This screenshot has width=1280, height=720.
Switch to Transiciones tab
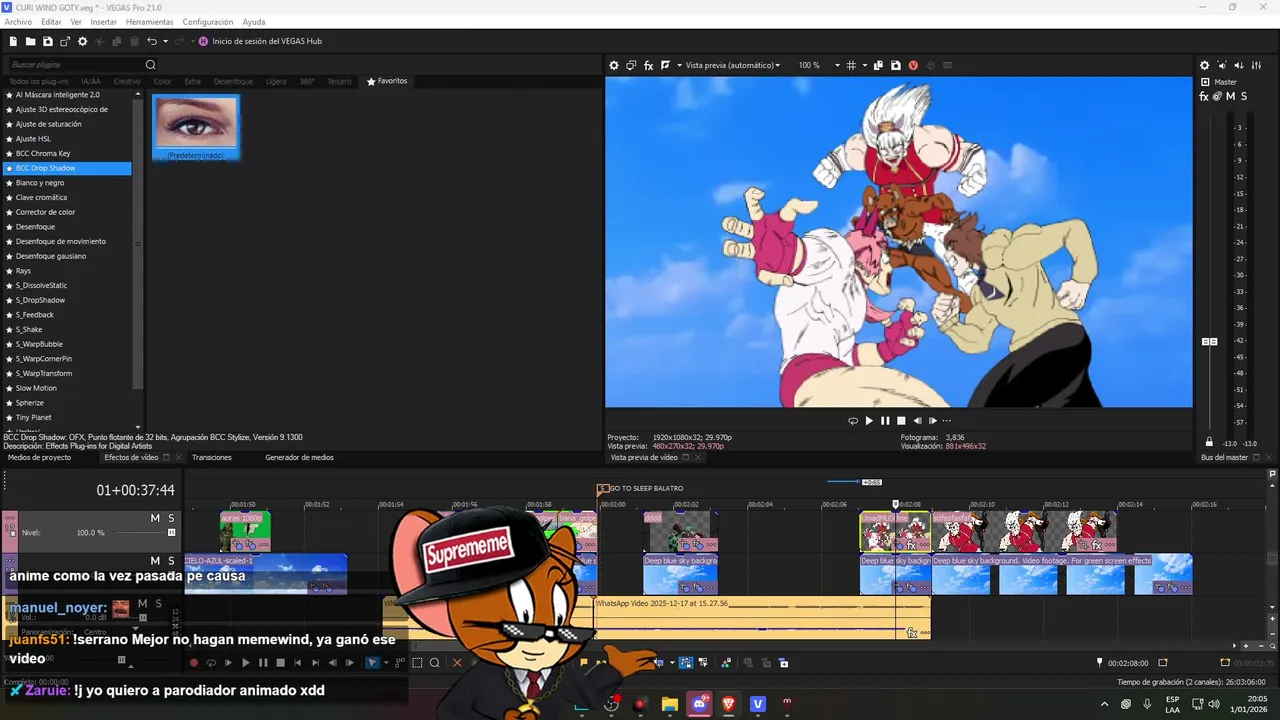212,458
